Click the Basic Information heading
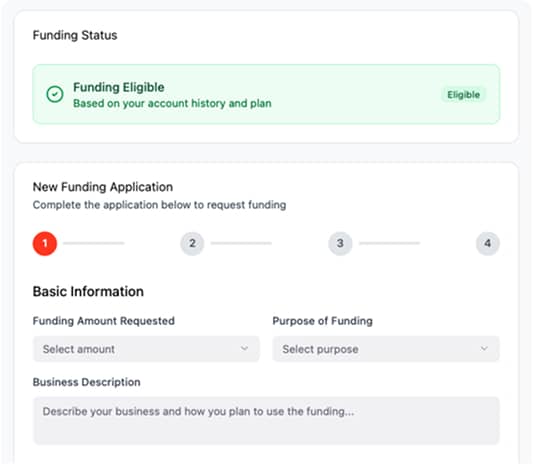Viewport: 533px width, 464px height. 88,292
